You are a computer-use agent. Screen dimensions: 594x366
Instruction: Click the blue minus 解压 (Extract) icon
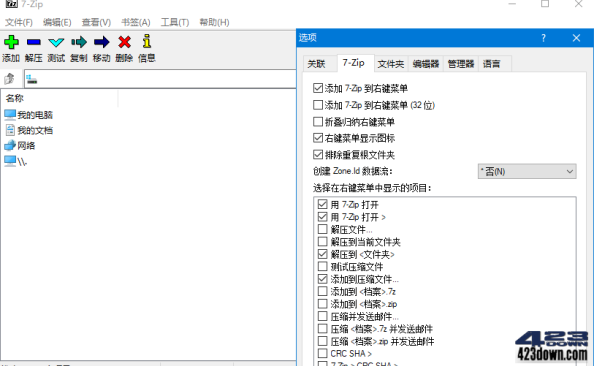tap(34, 42)
